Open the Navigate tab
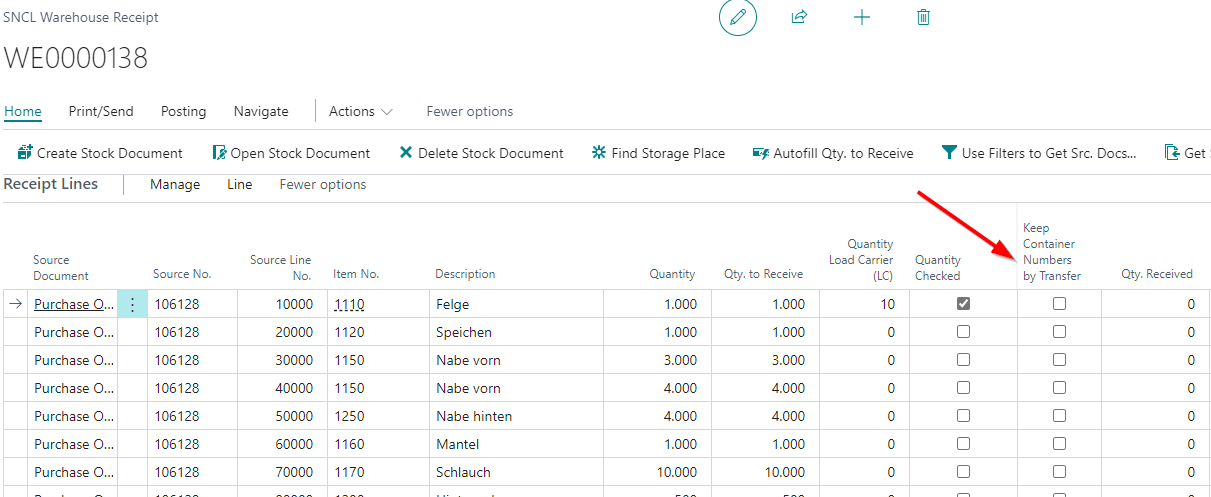 tap(261, 111)
